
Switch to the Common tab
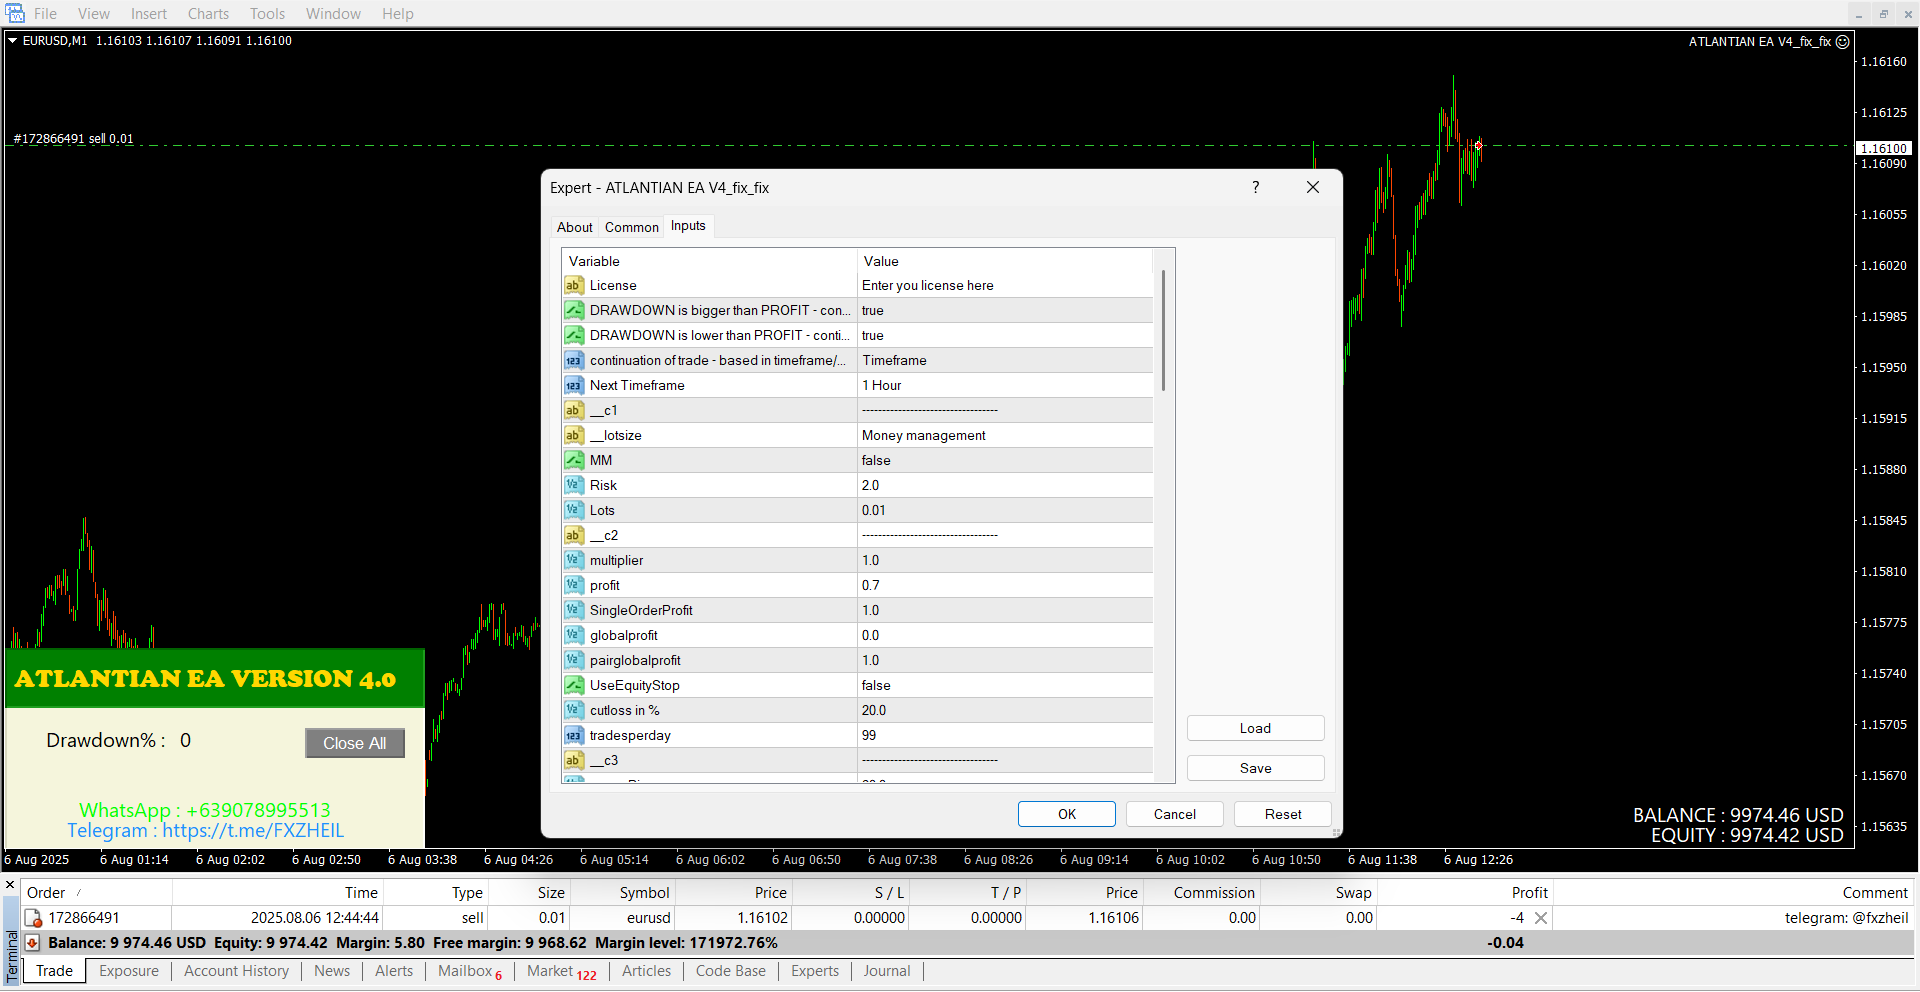coord(631,227)
